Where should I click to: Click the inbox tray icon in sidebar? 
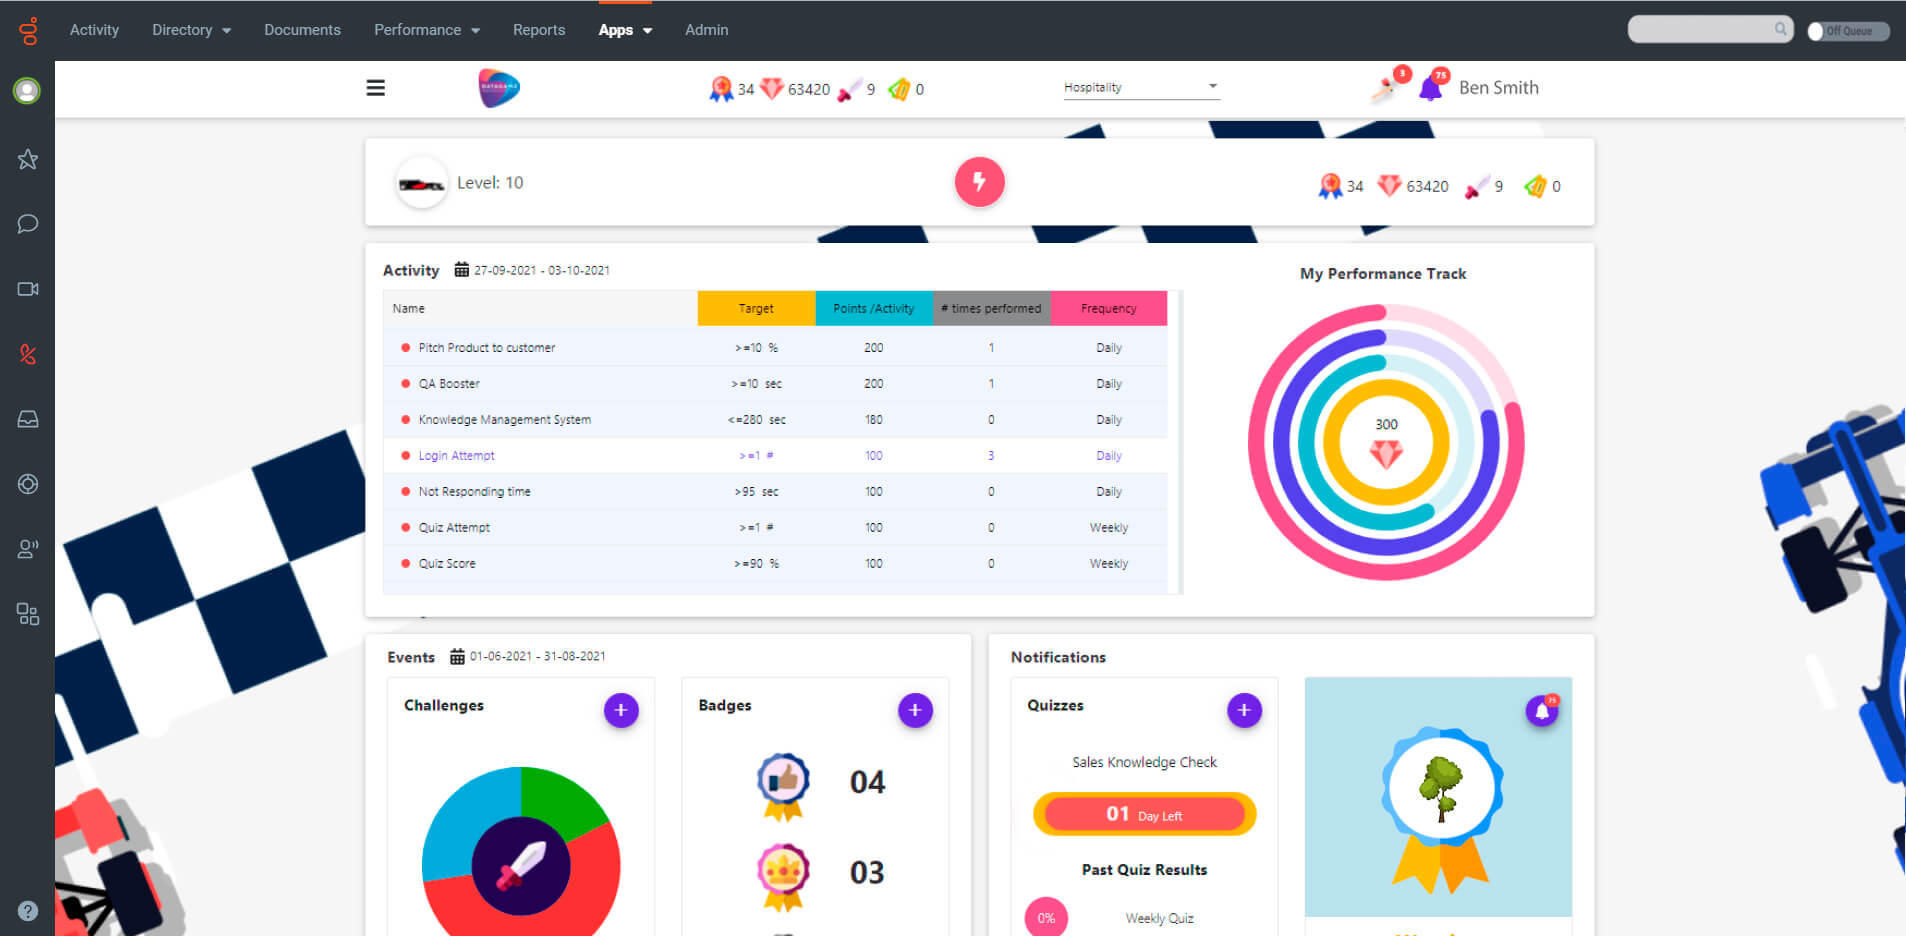pyautogui.click(x=28, y=419)
